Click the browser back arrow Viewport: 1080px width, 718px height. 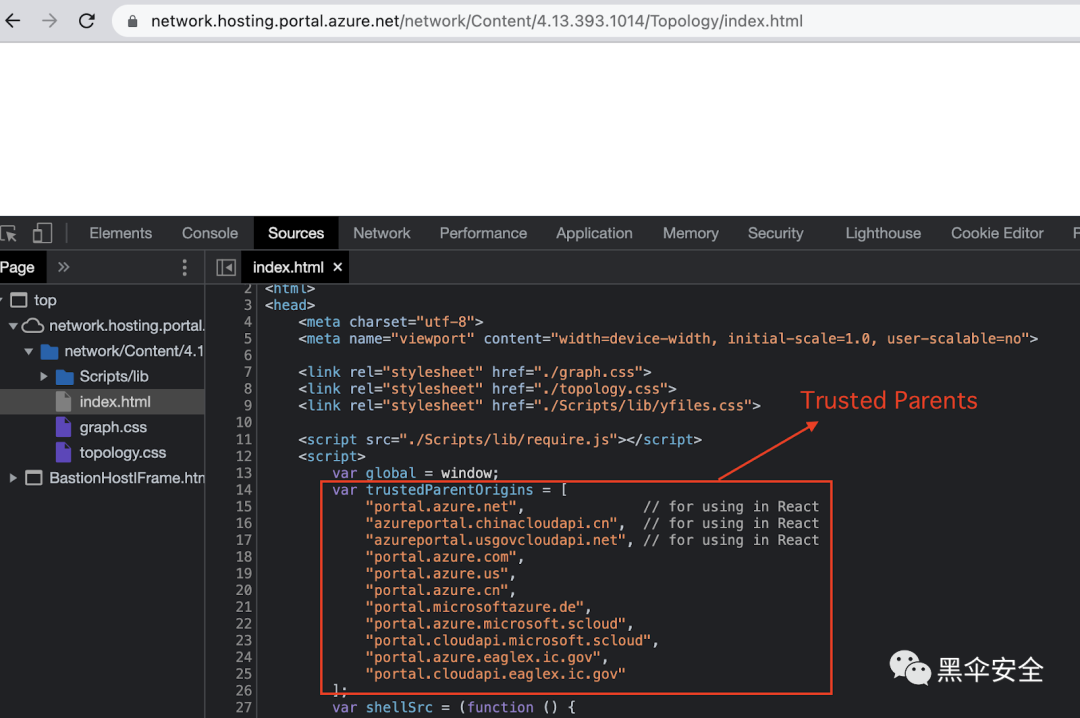(12, 21)
